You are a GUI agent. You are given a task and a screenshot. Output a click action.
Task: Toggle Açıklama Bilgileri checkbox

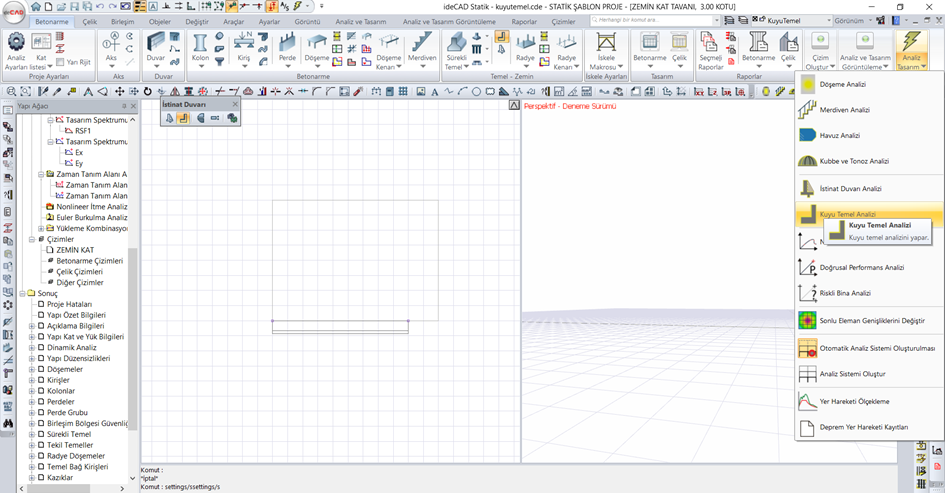(41, 326)
